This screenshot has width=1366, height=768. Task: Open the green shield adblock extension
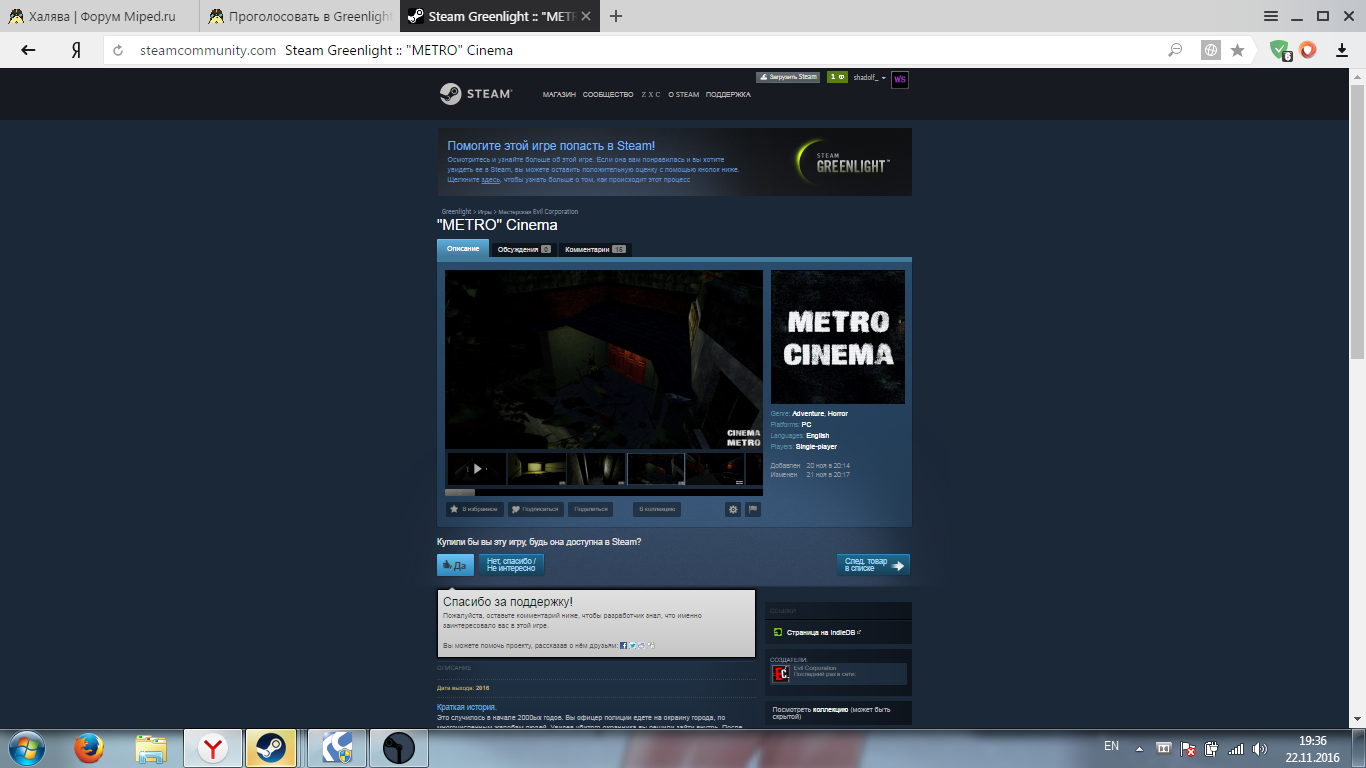point(1280,50)
